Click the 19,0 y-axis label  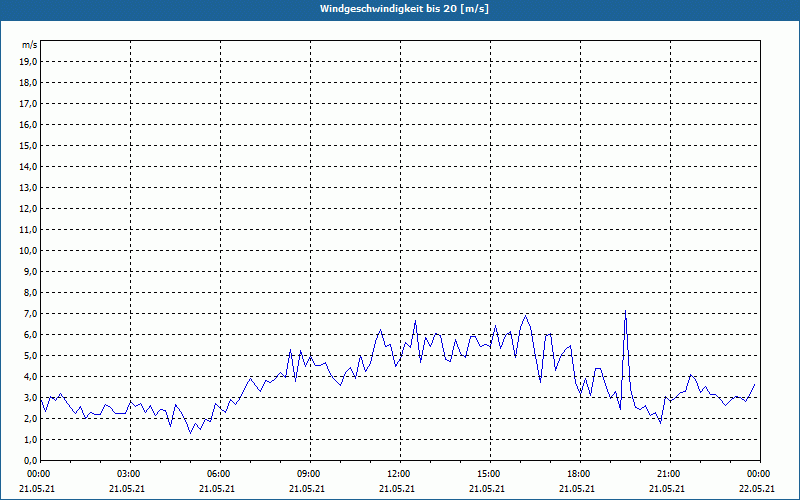point(27,62)
